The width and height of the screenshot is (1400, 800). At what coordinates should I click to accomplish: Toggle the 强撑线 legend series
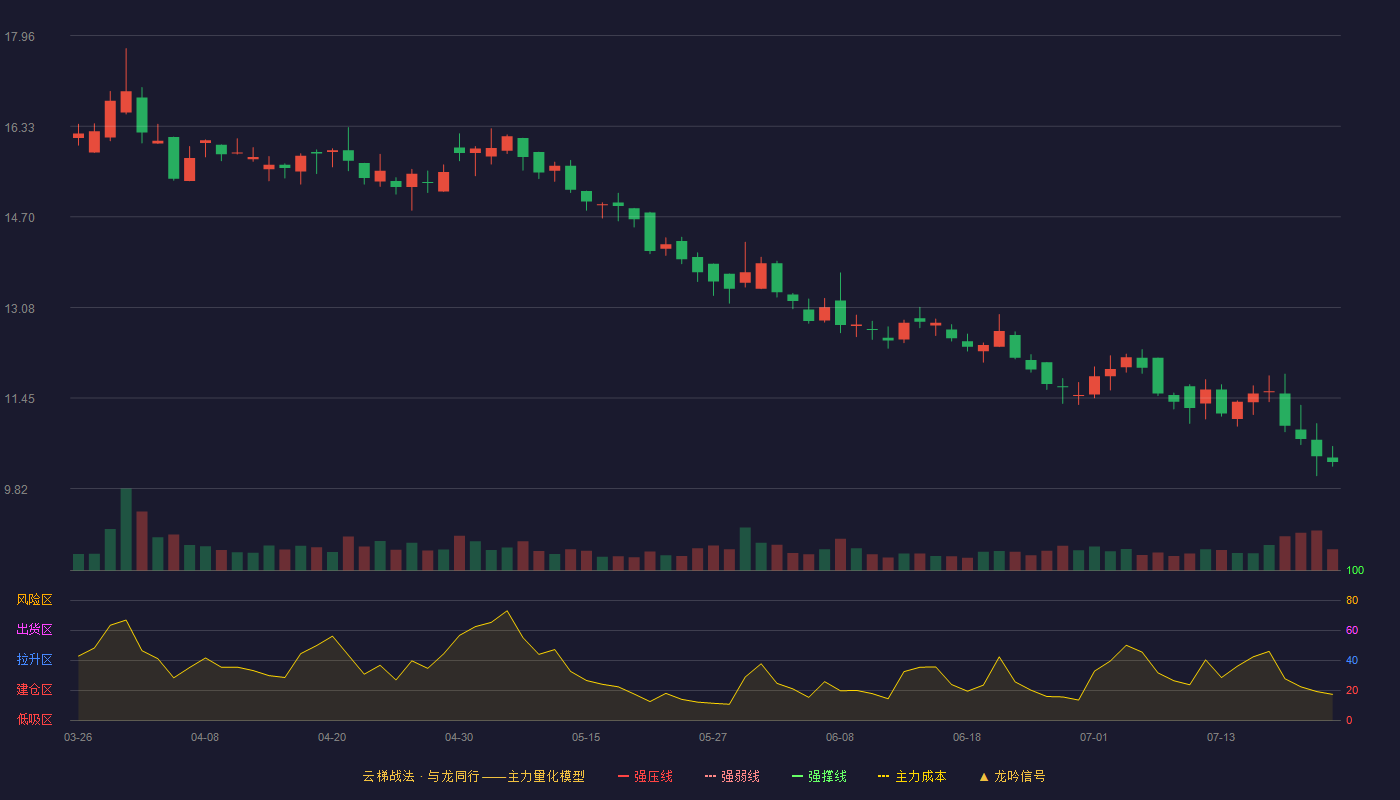pos(819,776)
